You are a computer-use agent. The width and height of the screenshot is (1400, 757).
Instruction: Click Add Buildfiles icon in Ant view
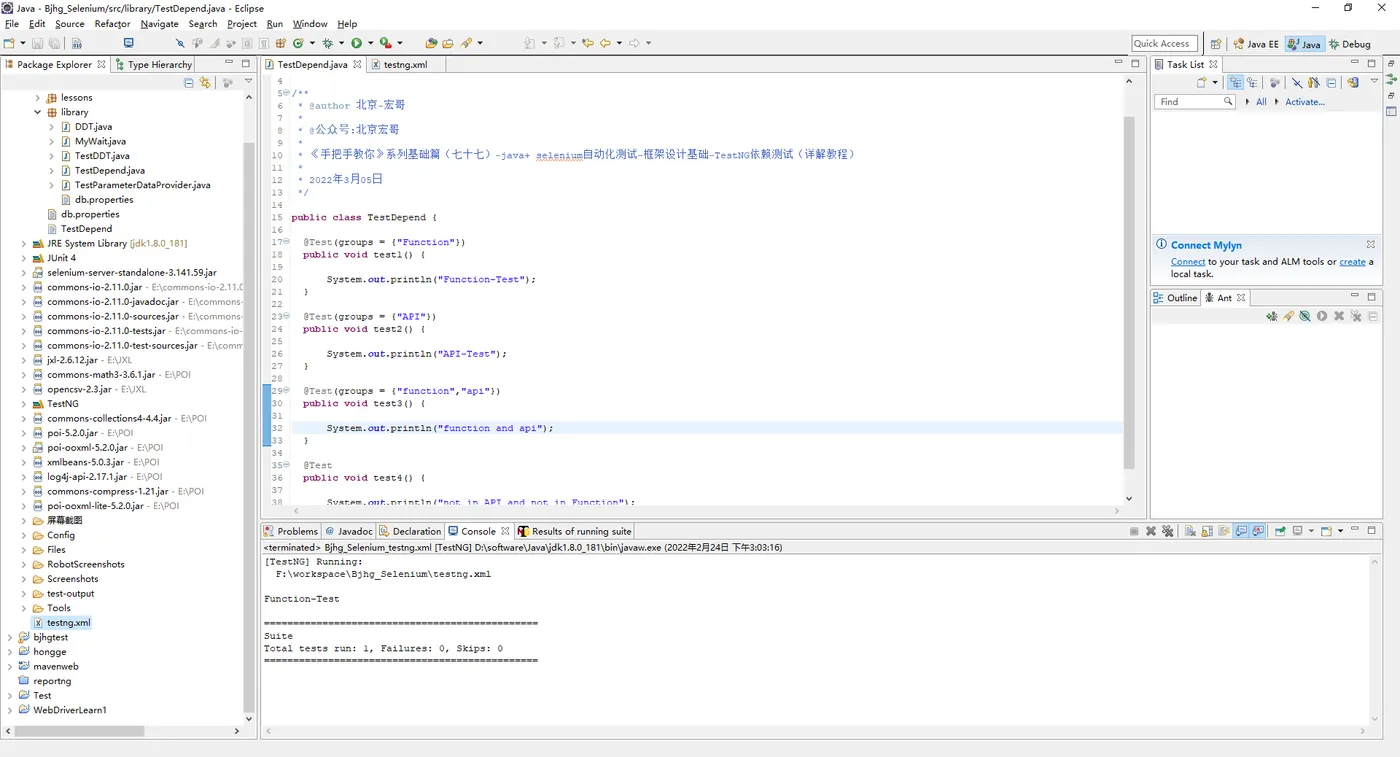pyautogui.click(x=1271, y=316)
